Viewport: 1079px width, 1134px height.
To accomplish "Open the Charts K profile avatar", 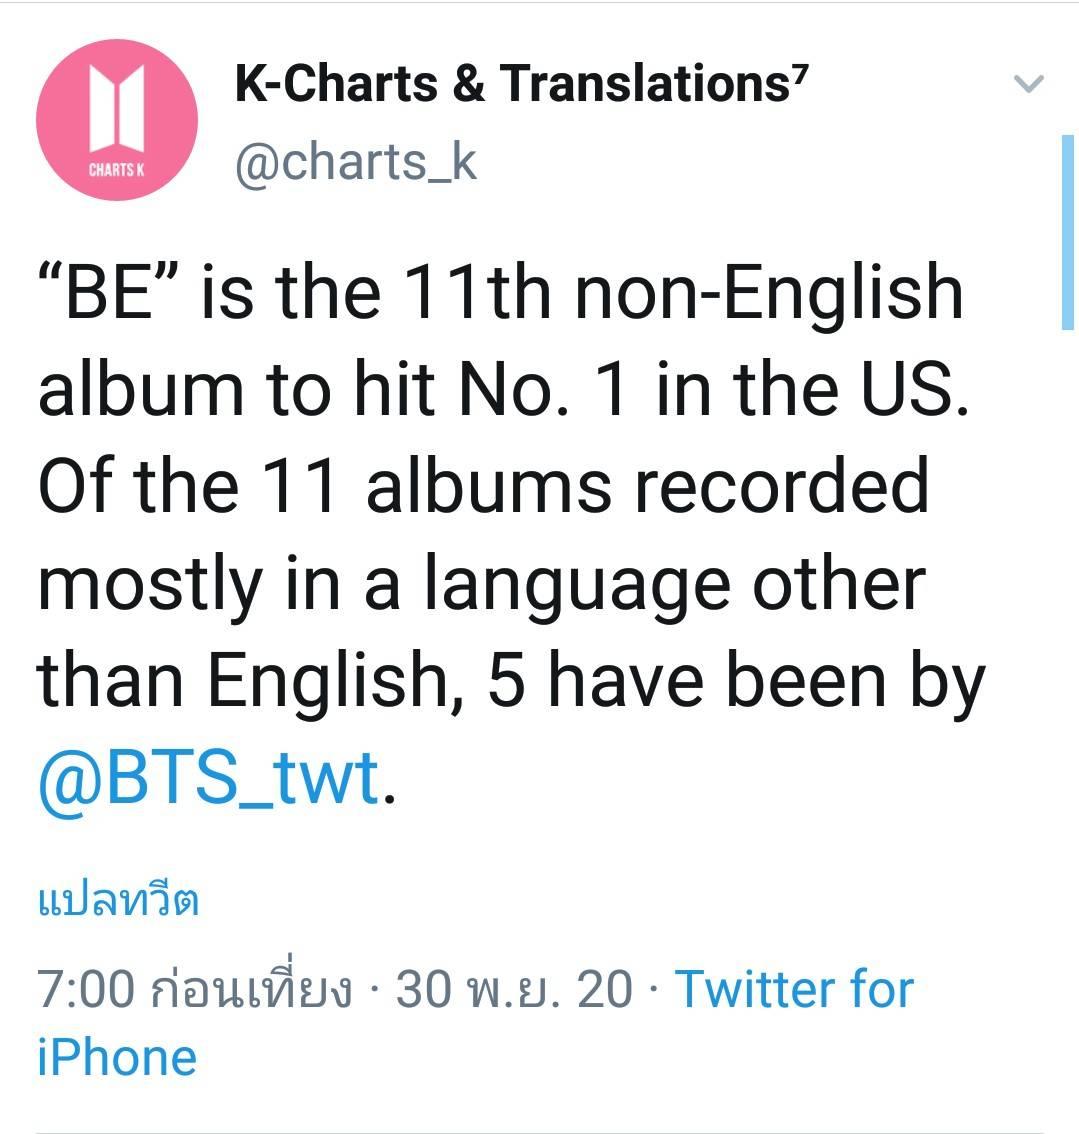I will pos(117,119).
